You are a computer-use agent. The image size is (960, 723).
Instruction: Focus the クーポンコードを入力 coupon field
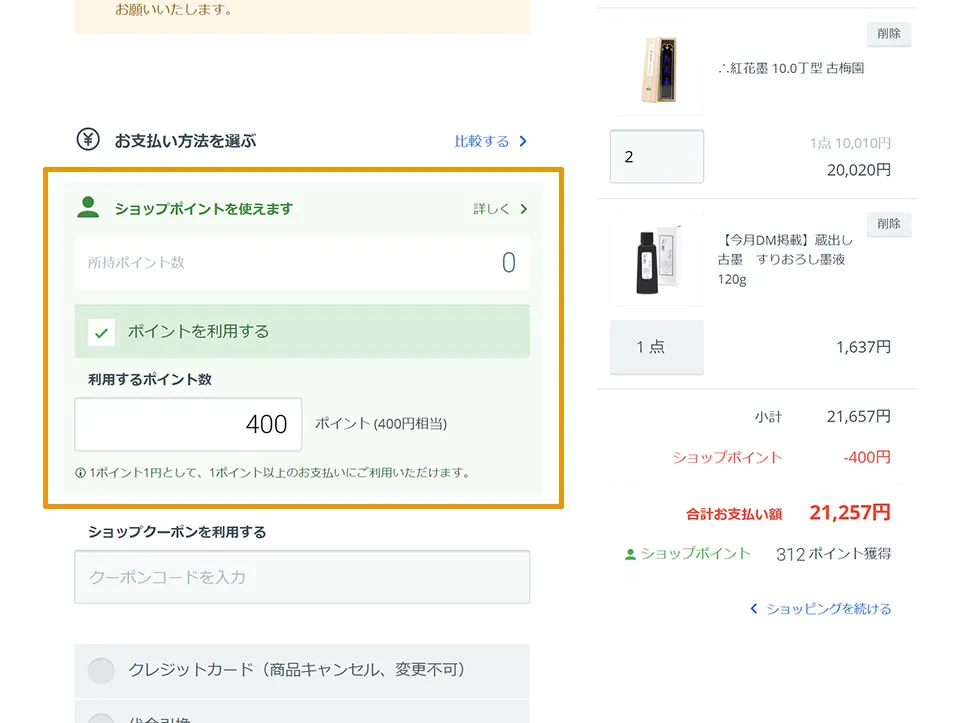[x=302, y=577]
